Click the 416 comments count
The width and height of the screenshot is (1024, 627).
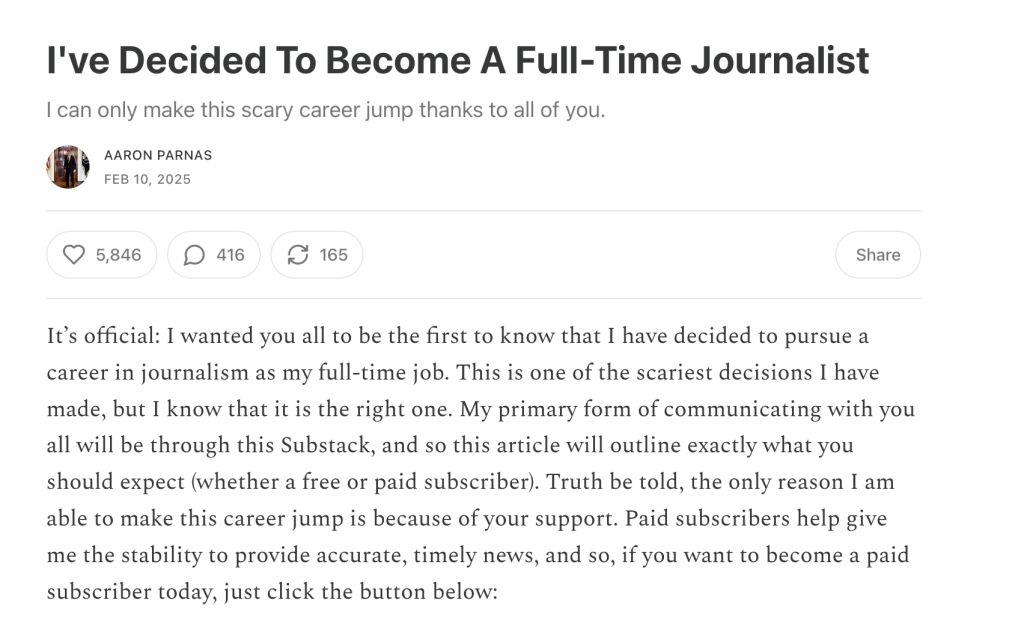(x=231, y=255)
